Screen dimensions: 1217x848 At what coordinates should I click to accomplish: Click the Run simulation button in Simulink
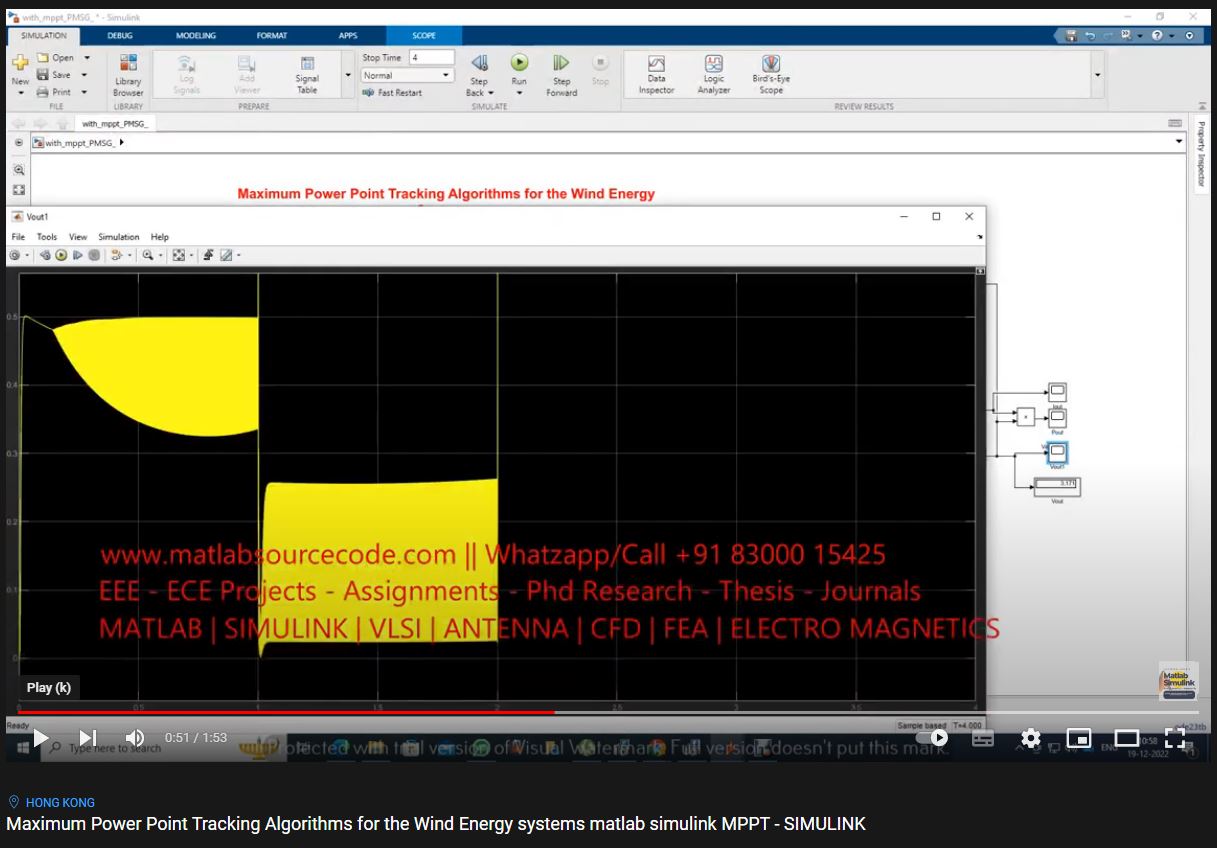pos(519,64)
